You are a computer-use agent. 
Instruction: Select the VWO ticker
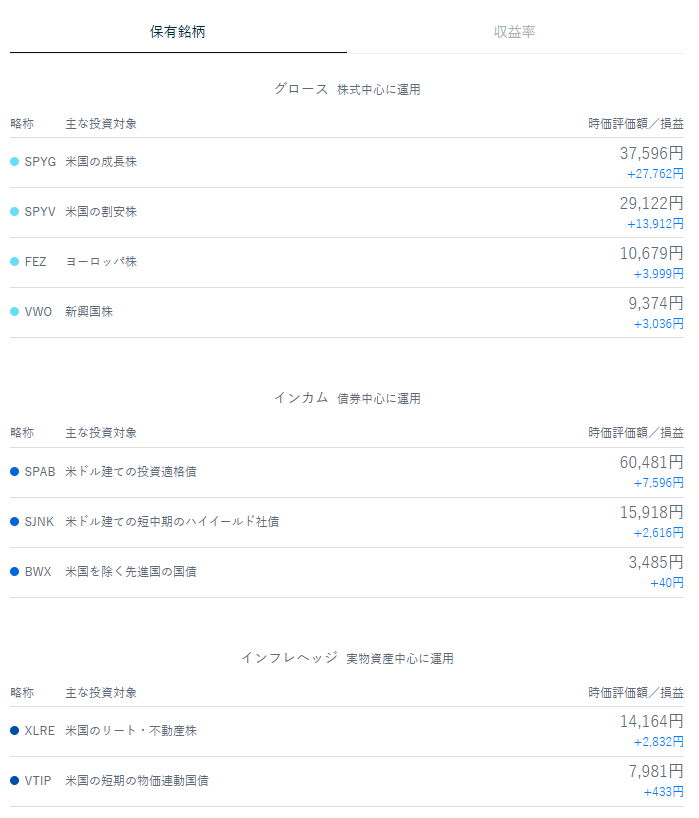pyautogui.click(x=38, y=312)
